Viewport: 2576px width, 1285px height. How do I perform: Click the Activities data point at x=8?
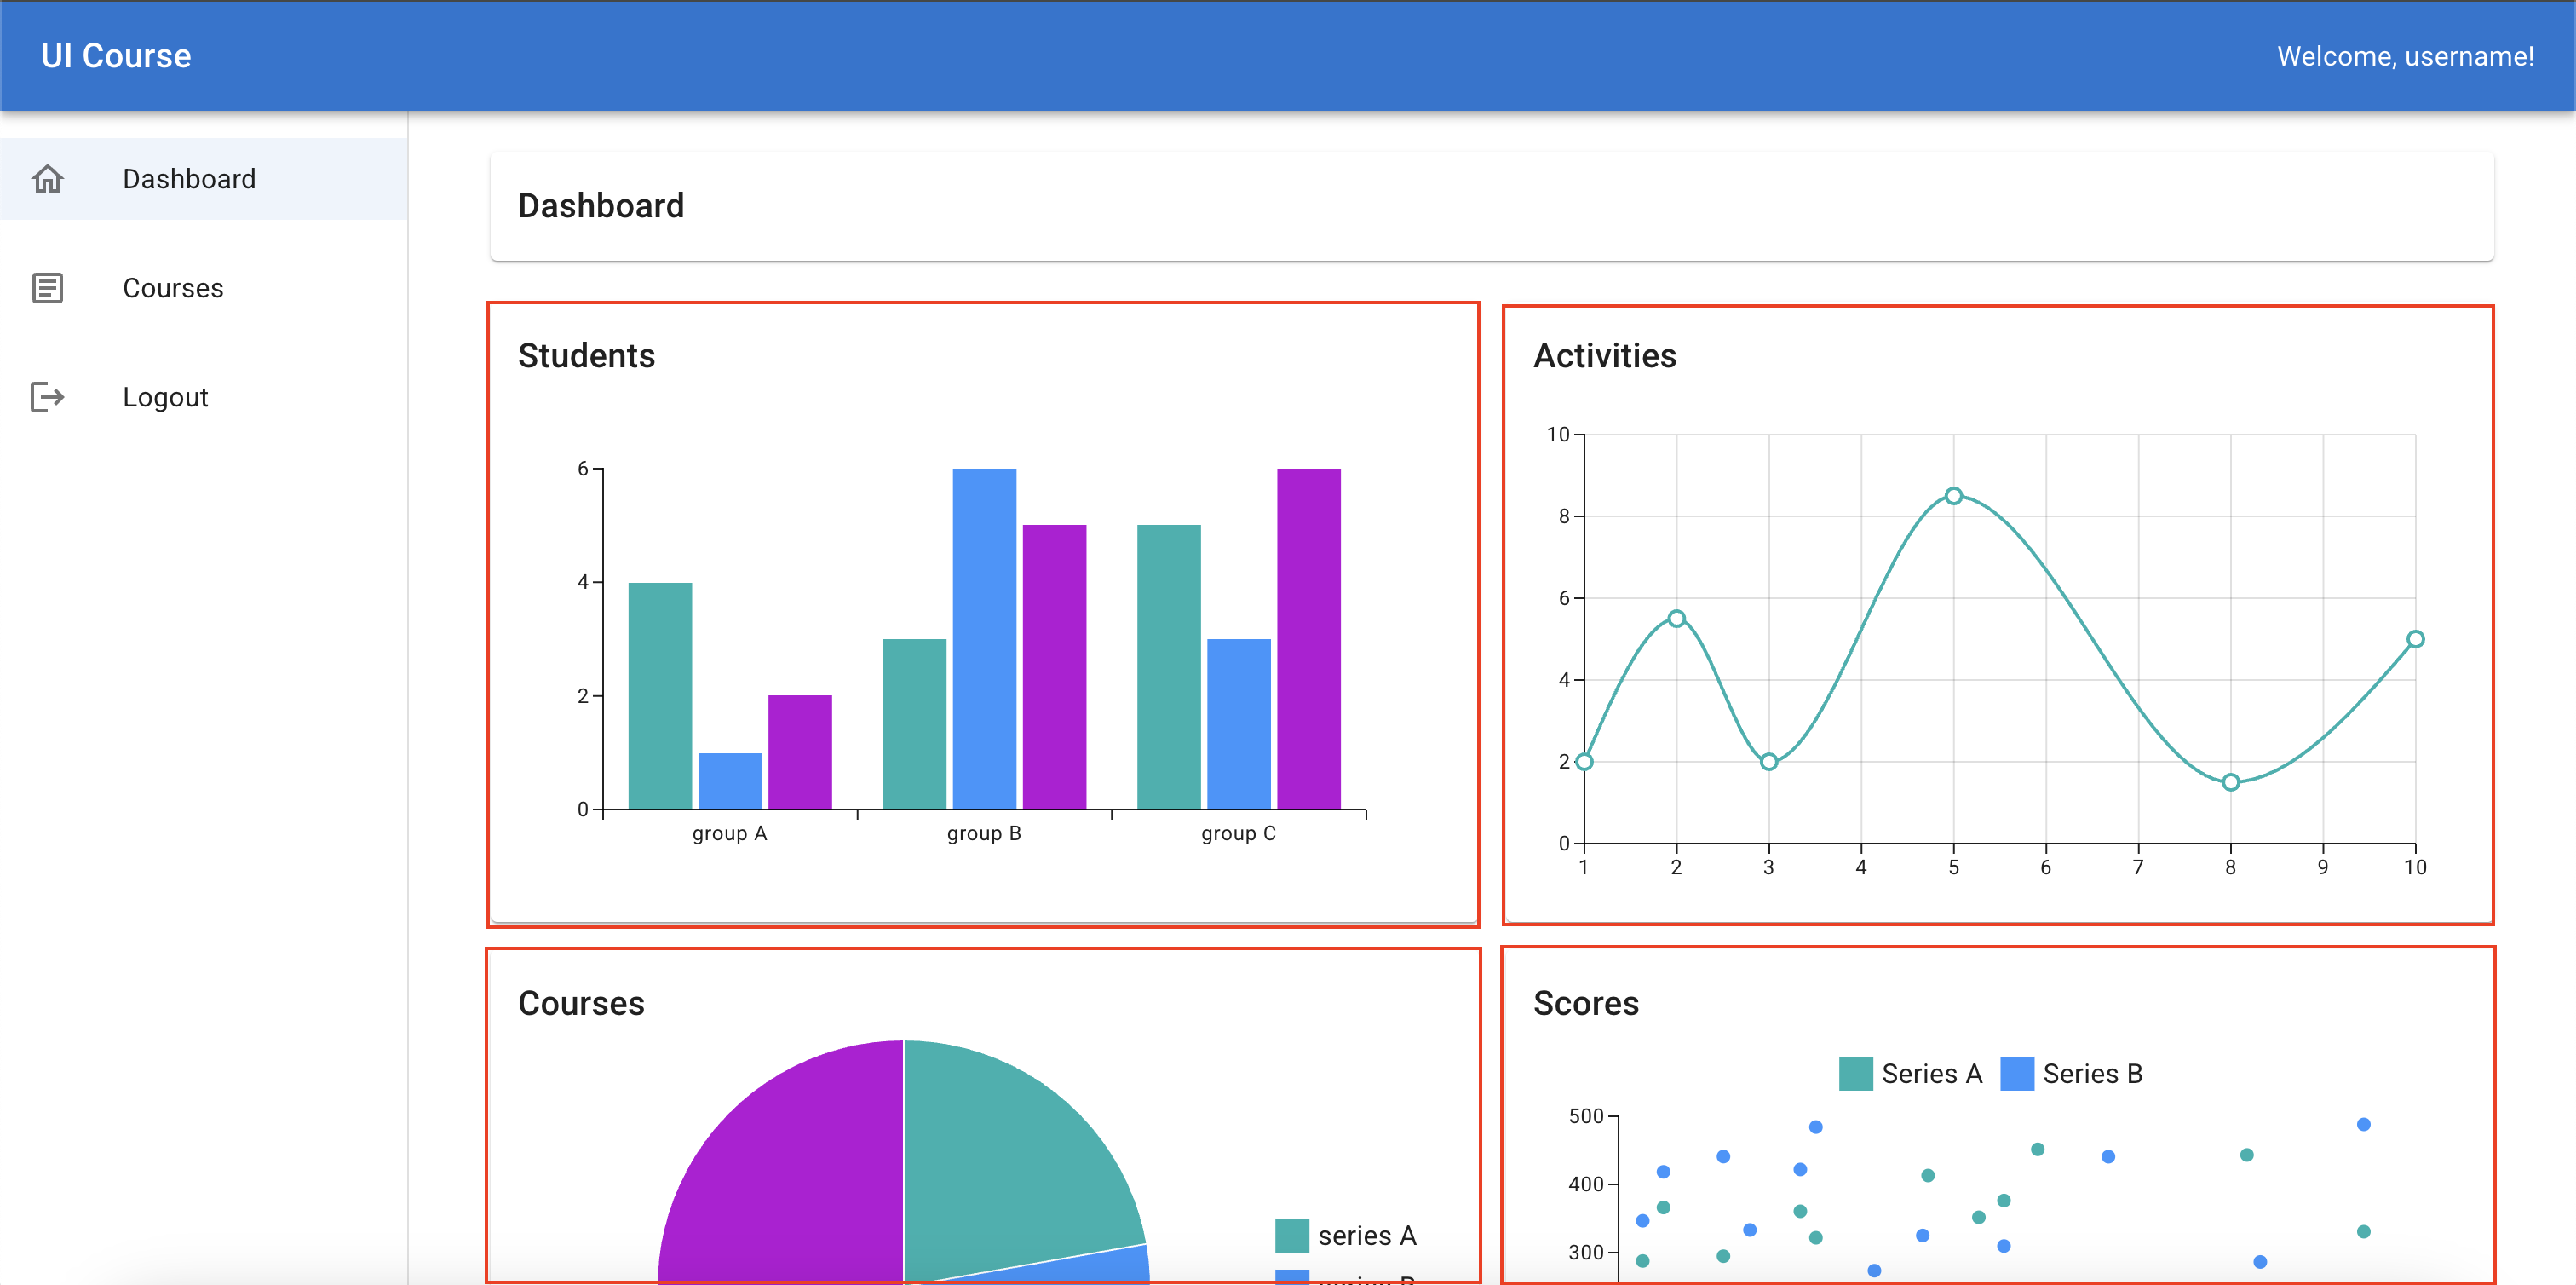pyautogui.click(x=2231, y=782)
